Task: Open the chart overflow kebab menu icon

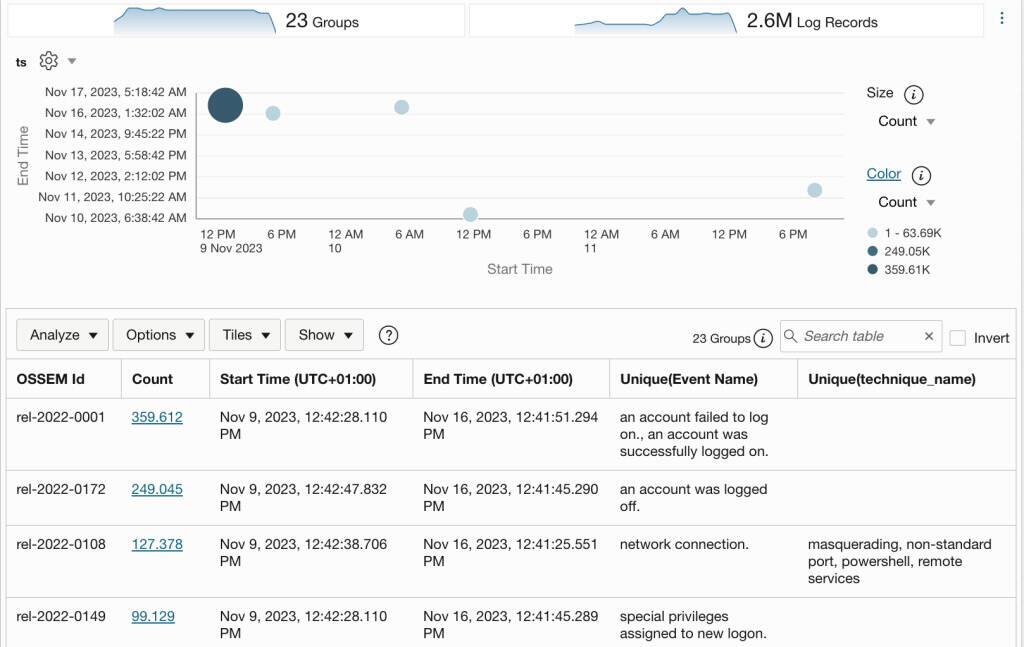Action: pyautogui.click(x=1004, y=18)
